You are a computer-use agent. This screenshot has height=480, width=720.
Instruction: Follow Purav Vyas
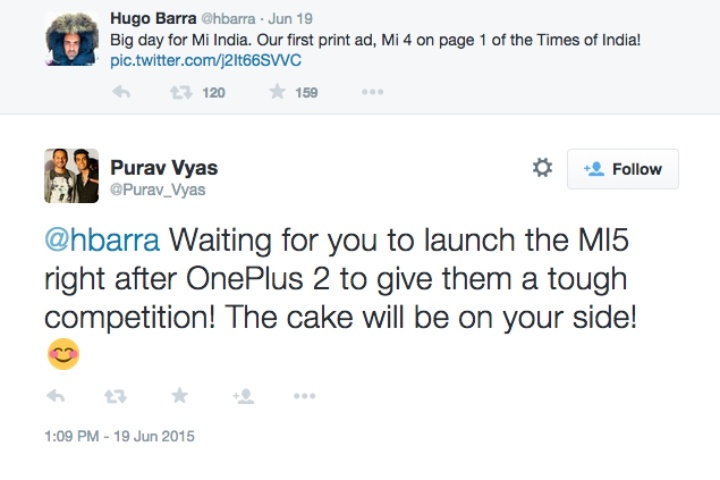pyautogui.click(x=623, y=169)
